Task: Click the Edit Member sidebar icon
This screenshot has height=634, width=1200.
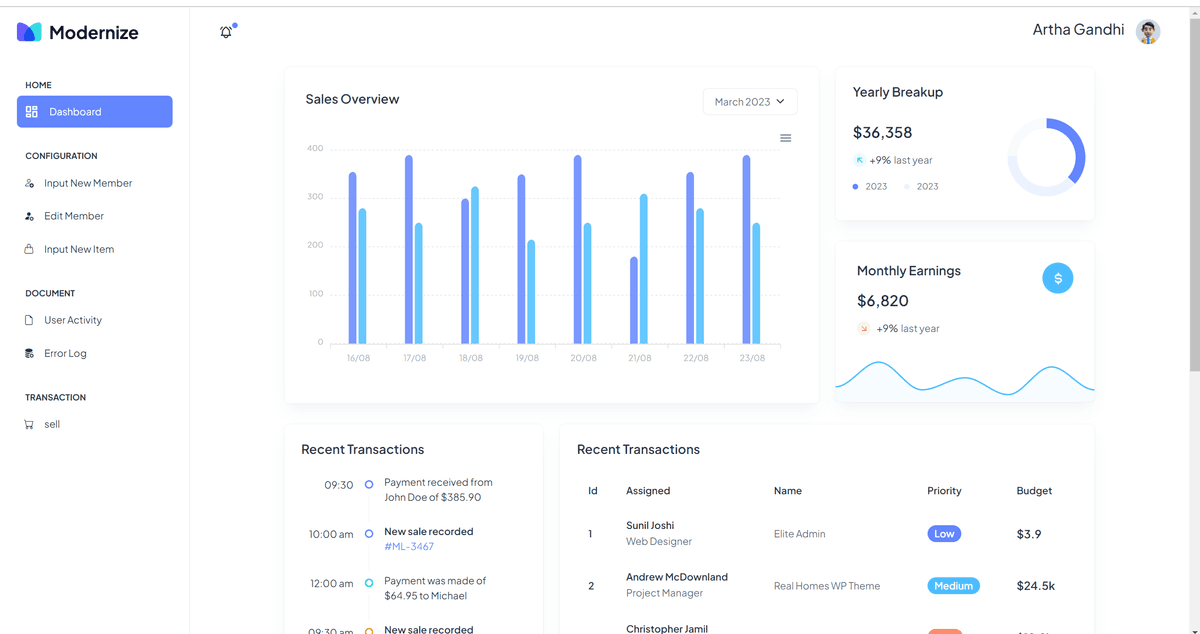Action: (30, 217)
